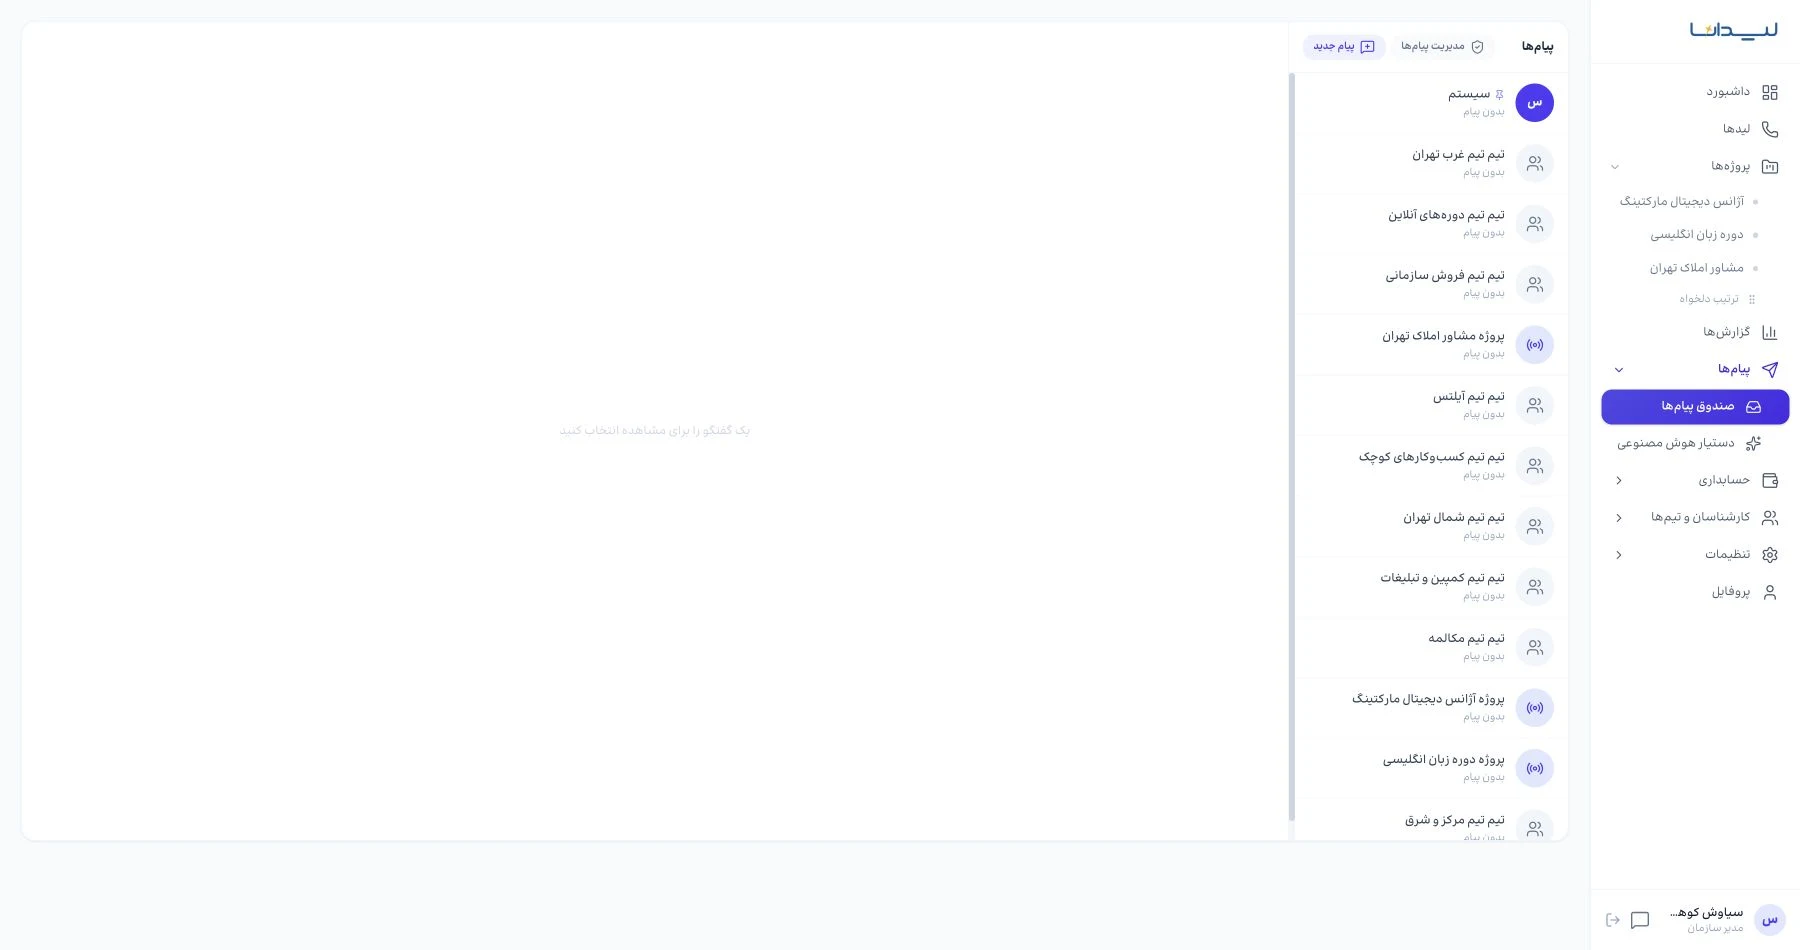The width and height of the screenshot is (1800, 950).
Task: Click the logout arrow icon at bottom
Action: tap(1612, 920)
